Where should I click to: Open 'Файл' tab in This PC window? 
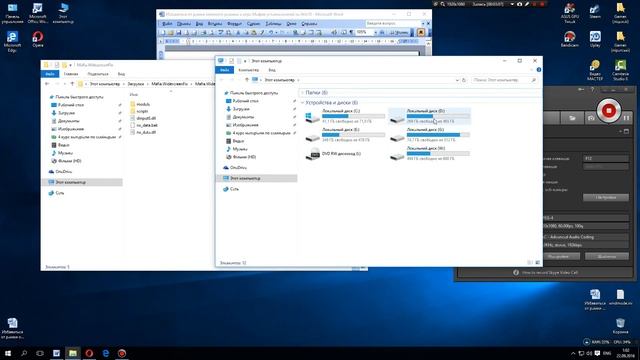[x=224, y=70]
